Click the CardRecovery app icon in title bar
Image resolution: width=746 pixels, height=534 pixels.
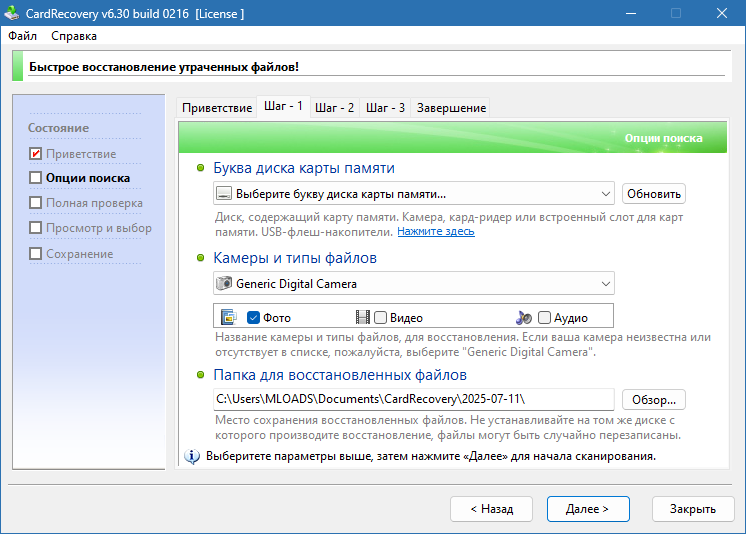(x=11, y=13)
